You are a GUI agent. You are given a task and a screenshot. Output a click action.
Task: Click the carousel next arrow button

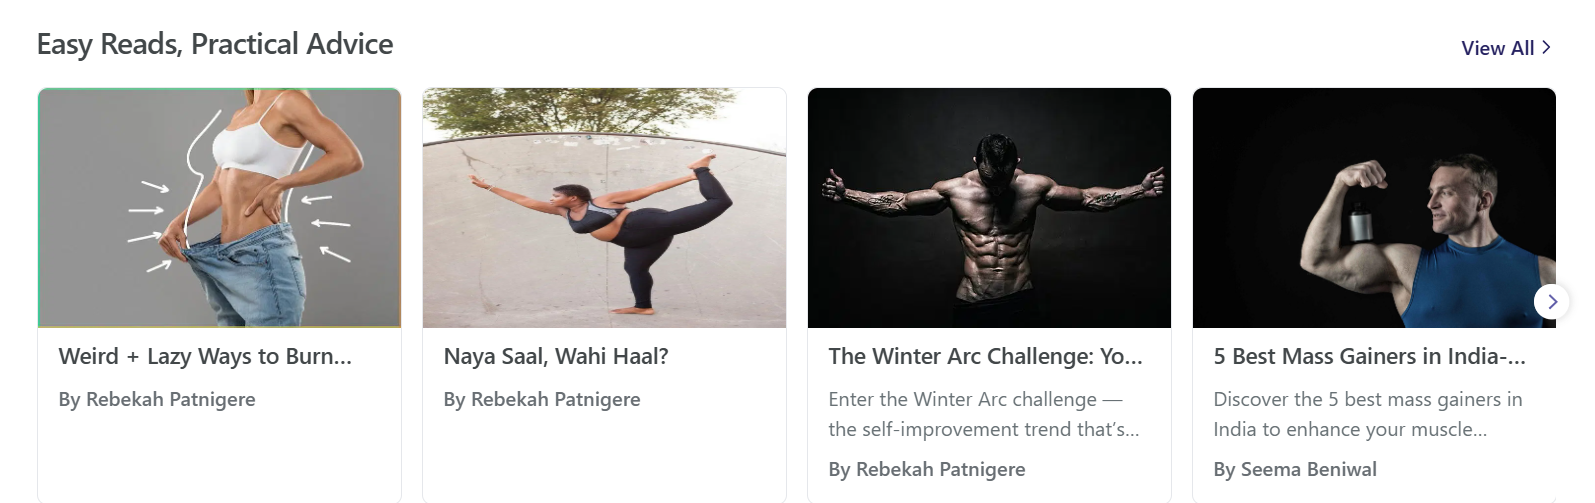click(1551, 301)
